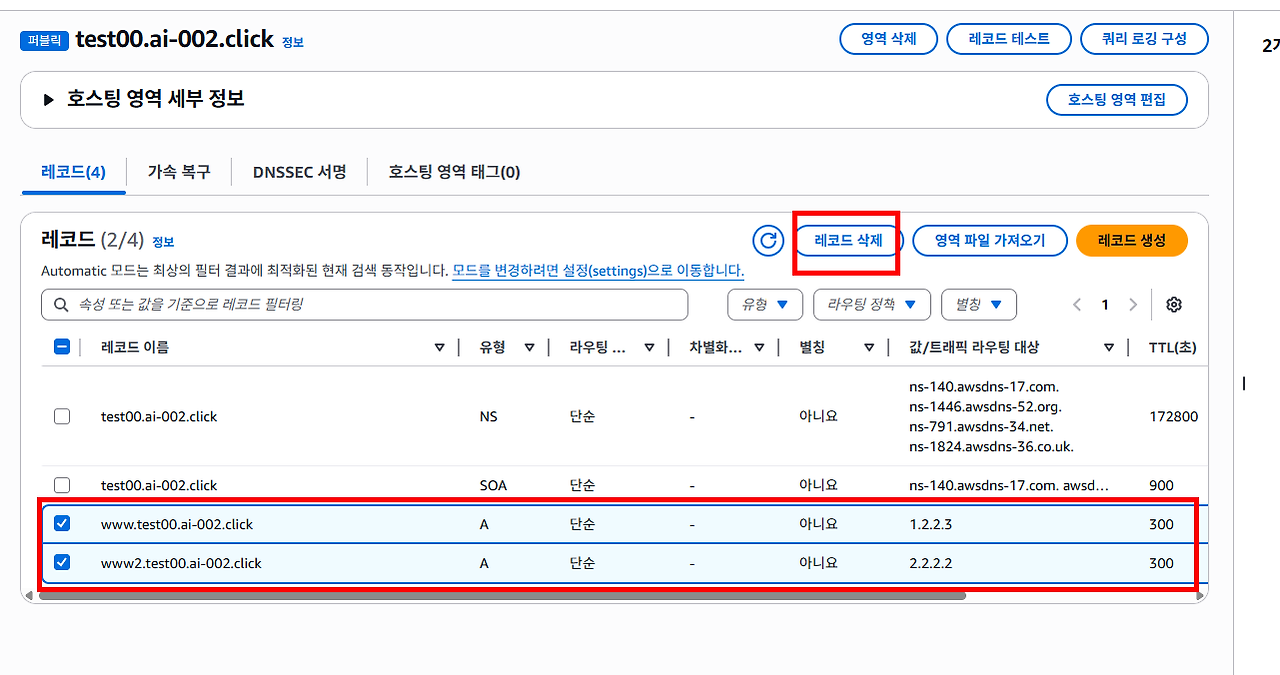This screenshot has height=675, width=1280.
Task: Click 영역 삭제 button
Action: pyautogui.click(x=888, y=39)
